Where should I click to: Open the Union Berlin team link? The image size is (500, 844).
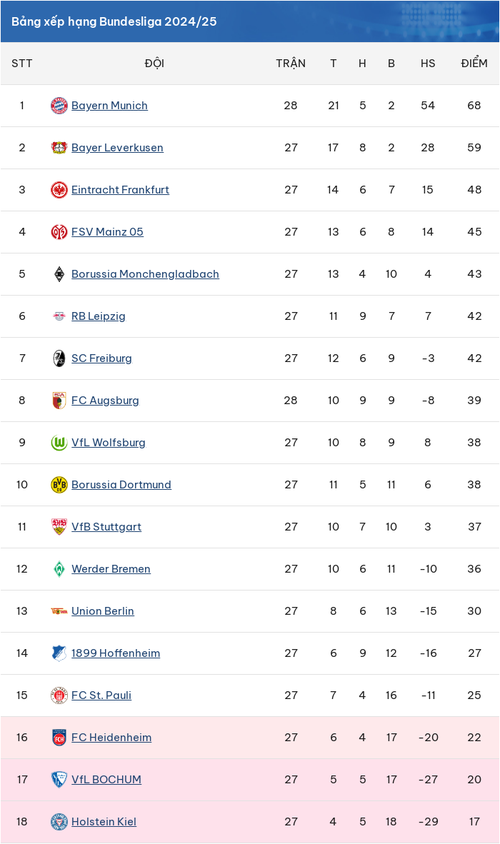click(x=103, y=611)
